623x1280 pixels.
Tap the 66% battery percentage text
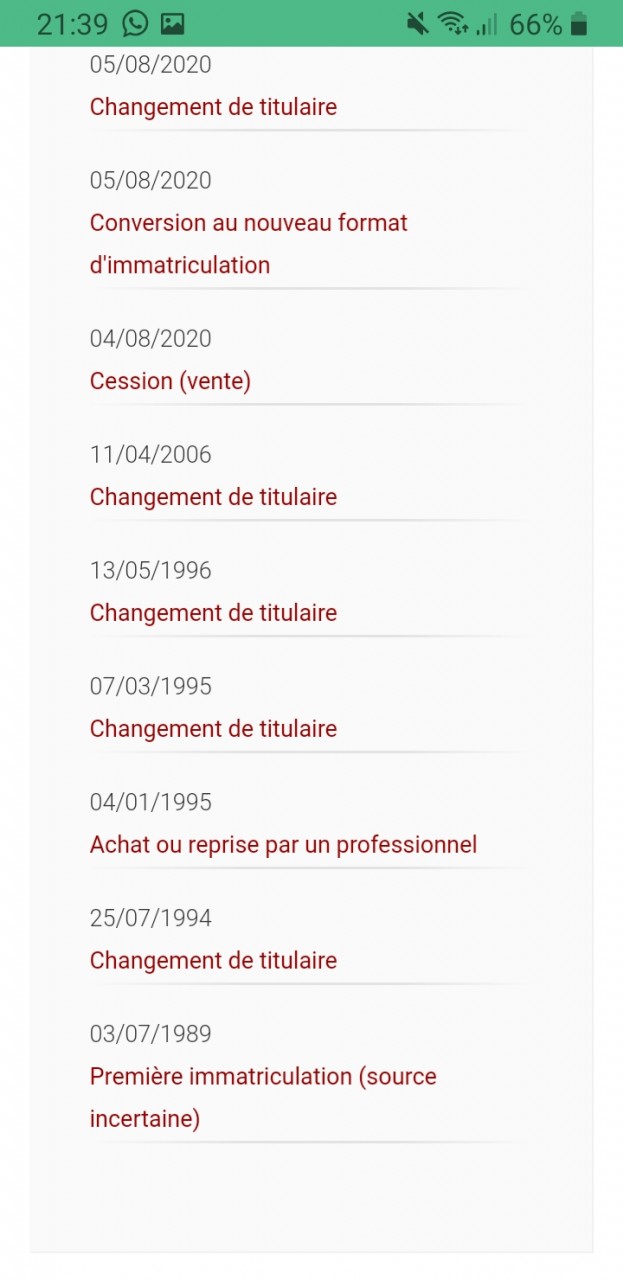535,24
